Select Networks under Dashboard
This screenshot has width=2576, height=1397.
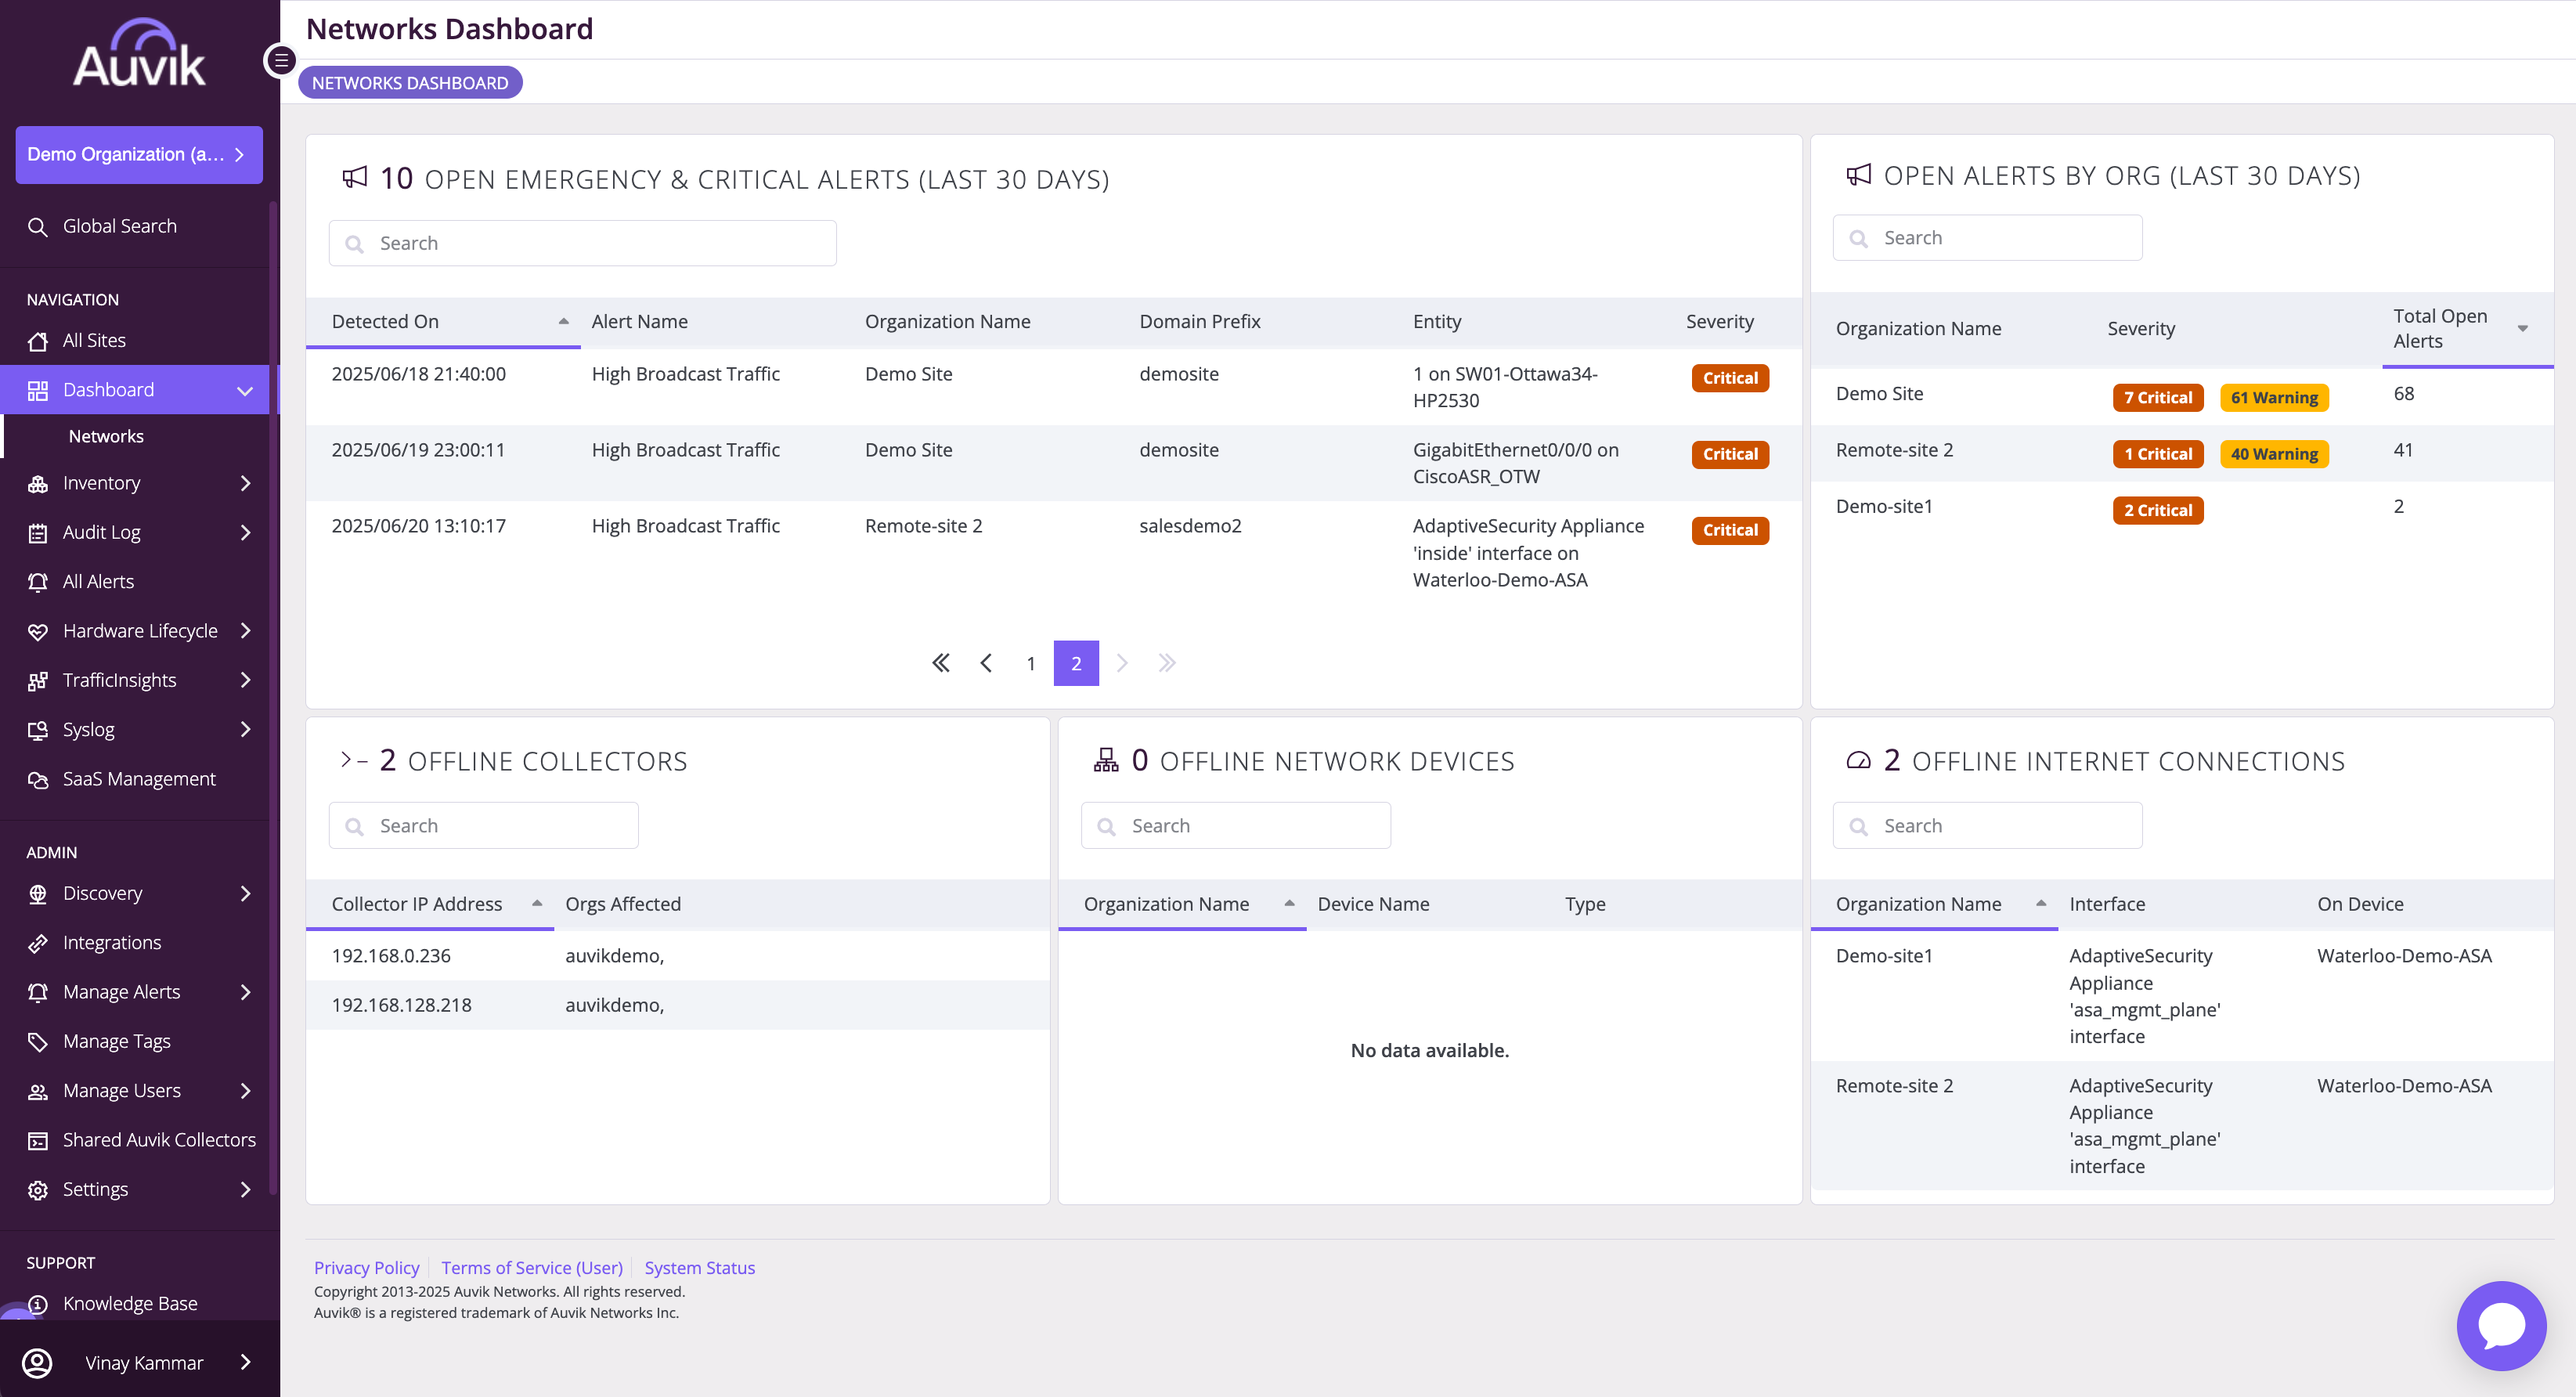tap(106, 436)
